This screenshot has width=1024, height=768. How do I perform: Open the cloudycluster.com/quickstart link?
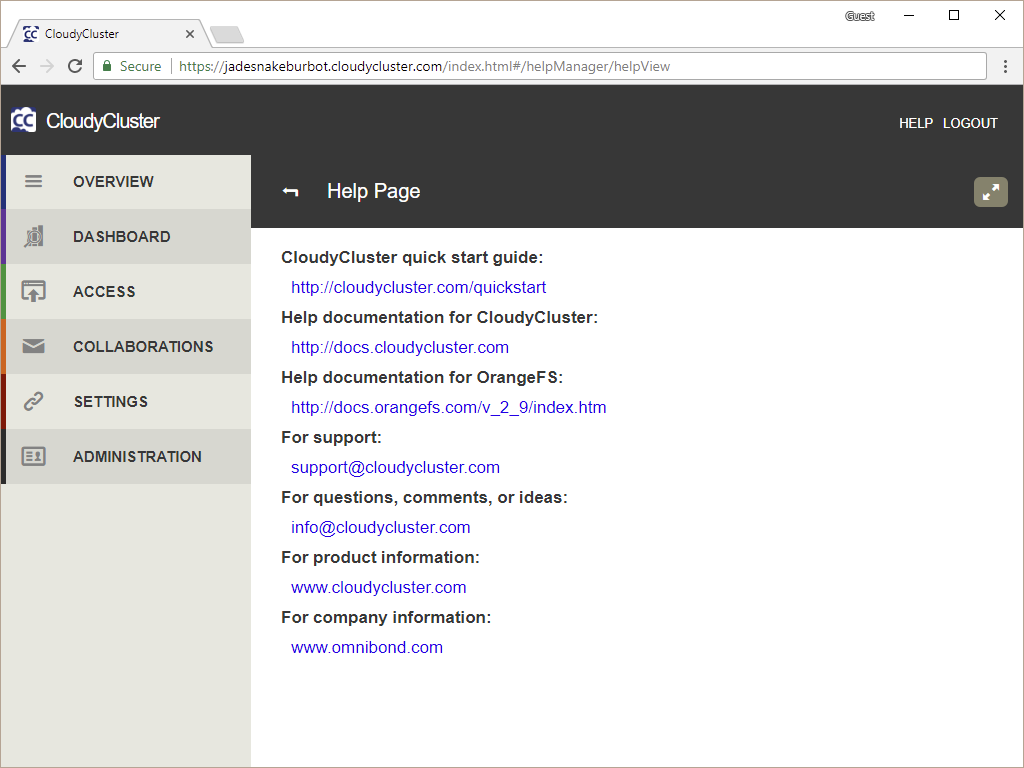click(419, 287)
